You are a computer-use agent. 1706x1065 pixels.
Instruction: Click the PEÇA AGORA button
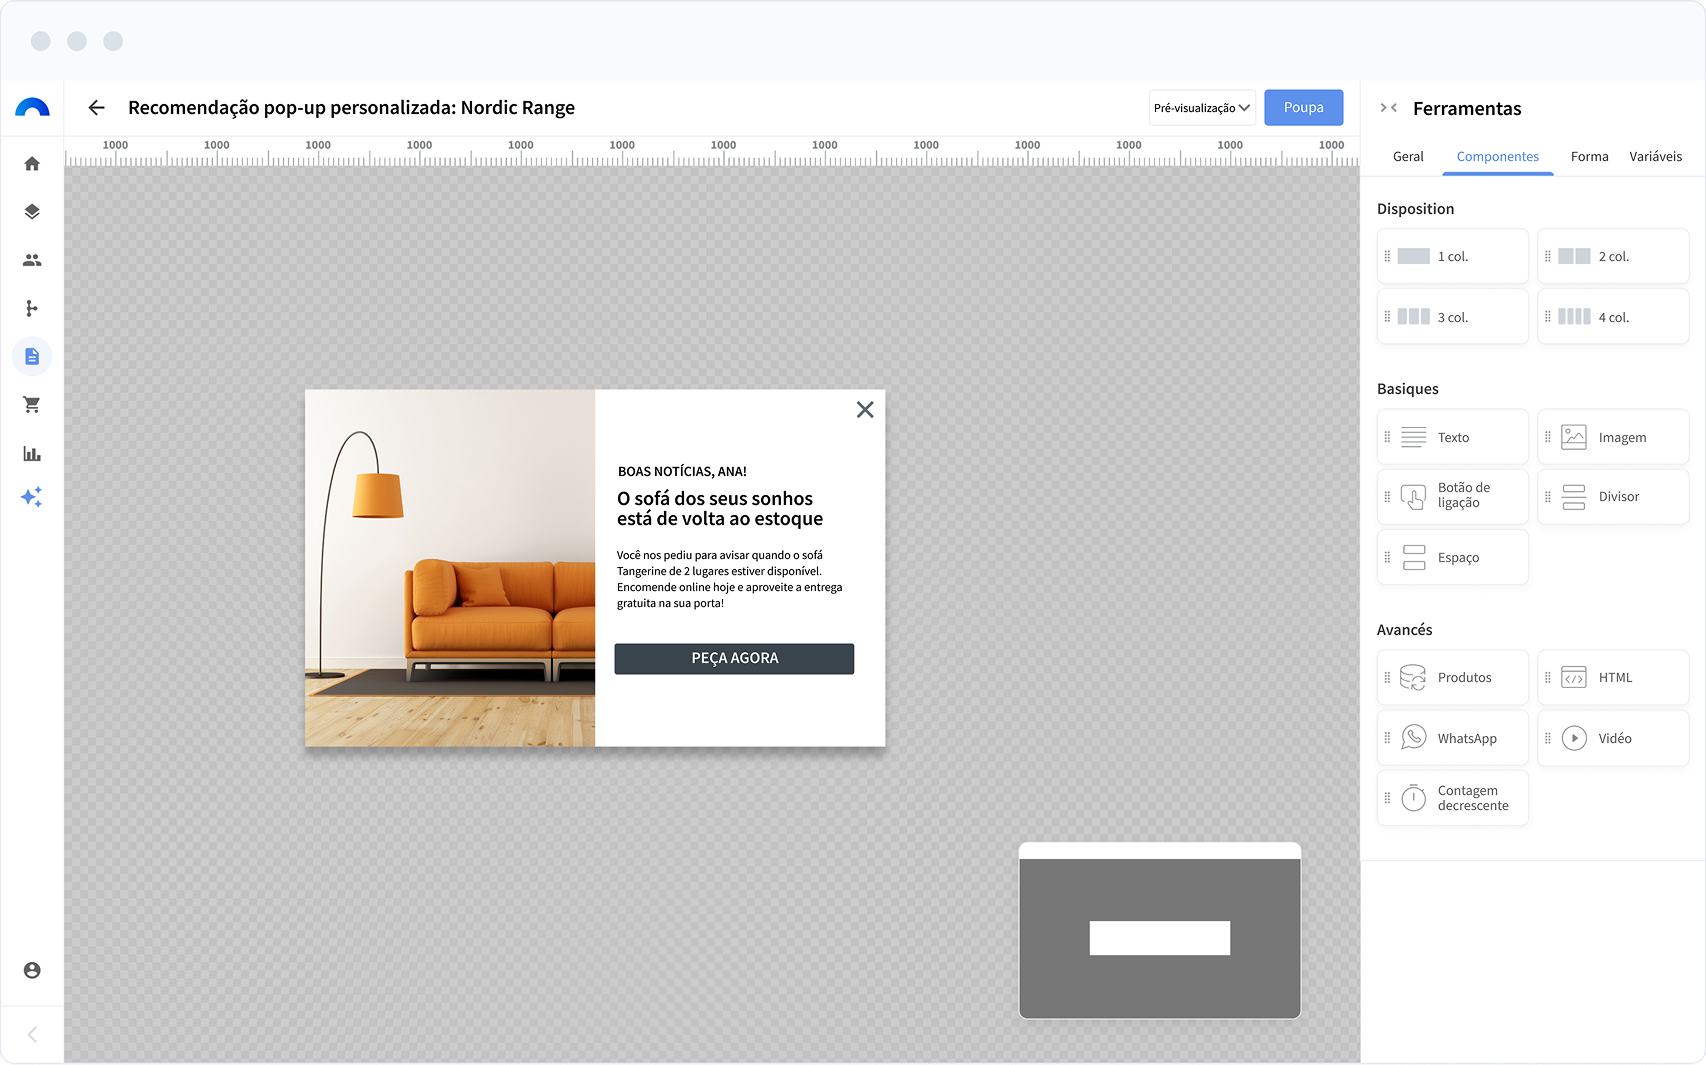[734, 659]
